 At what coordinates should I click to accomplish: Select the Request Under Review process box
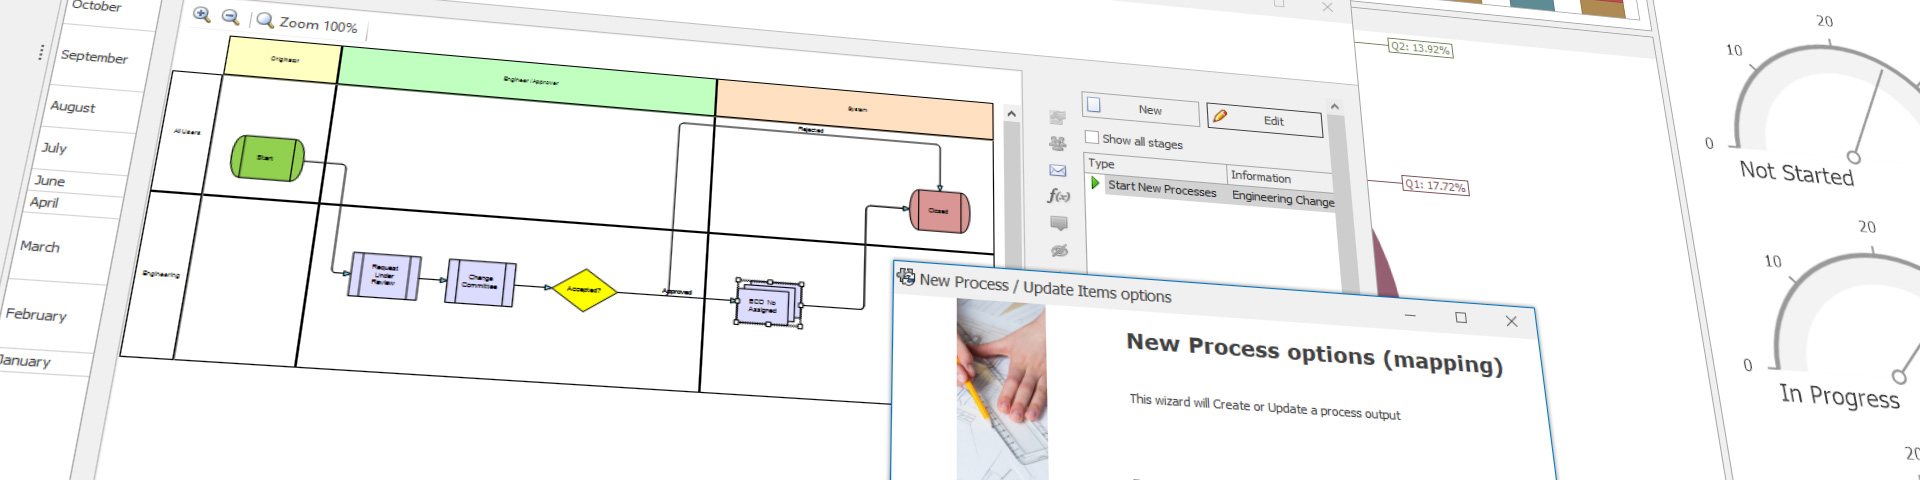click(384, 276)
